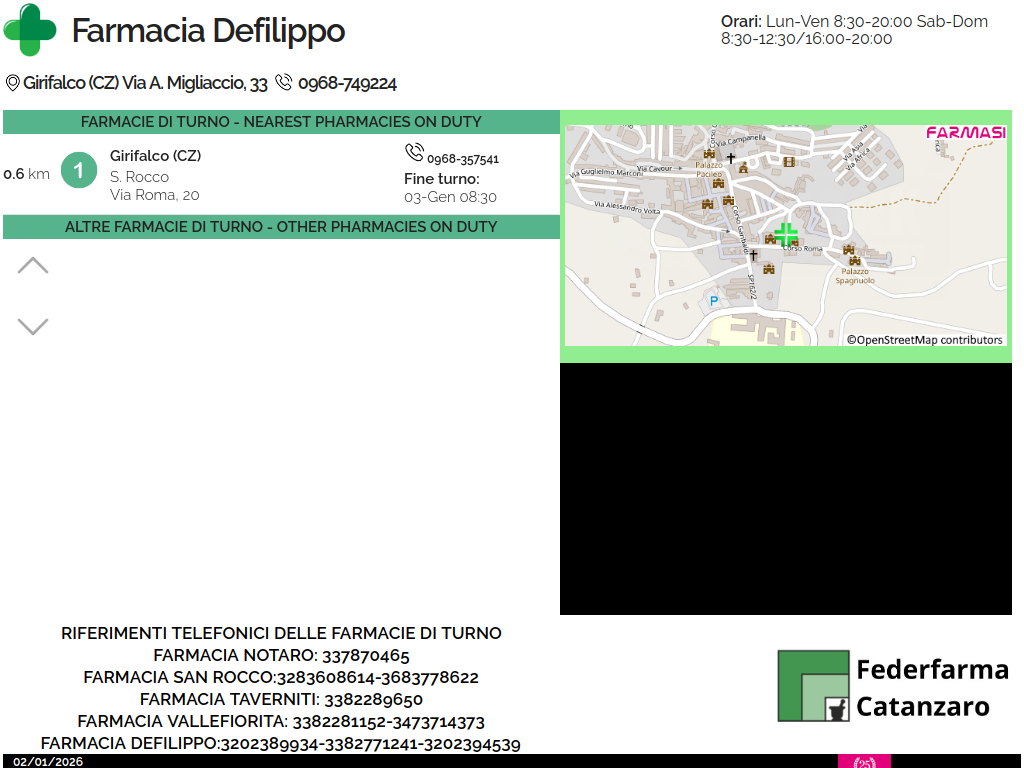The height and width of the screenshot is (768, 1024).
Task: Click the location pin icon beside Girifalco address
Action: 13,83
